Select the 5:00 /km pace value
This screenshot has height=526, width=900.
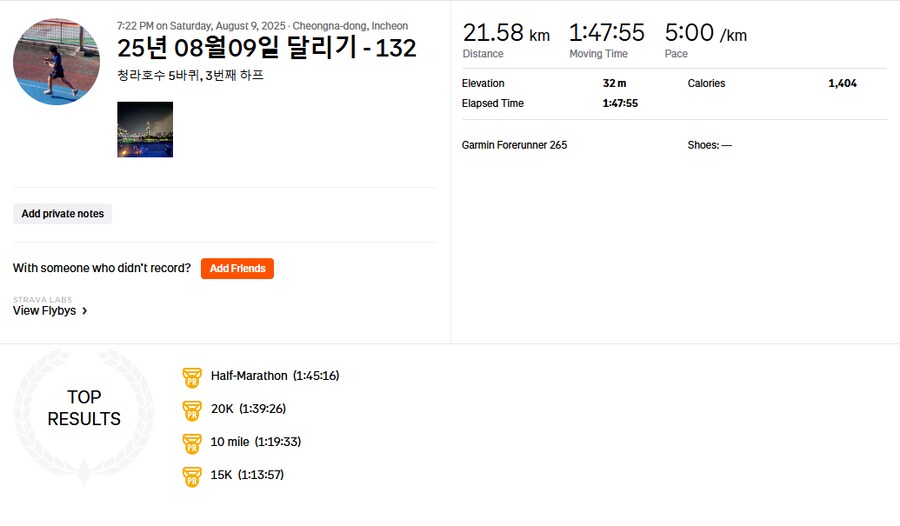(706, 33)
